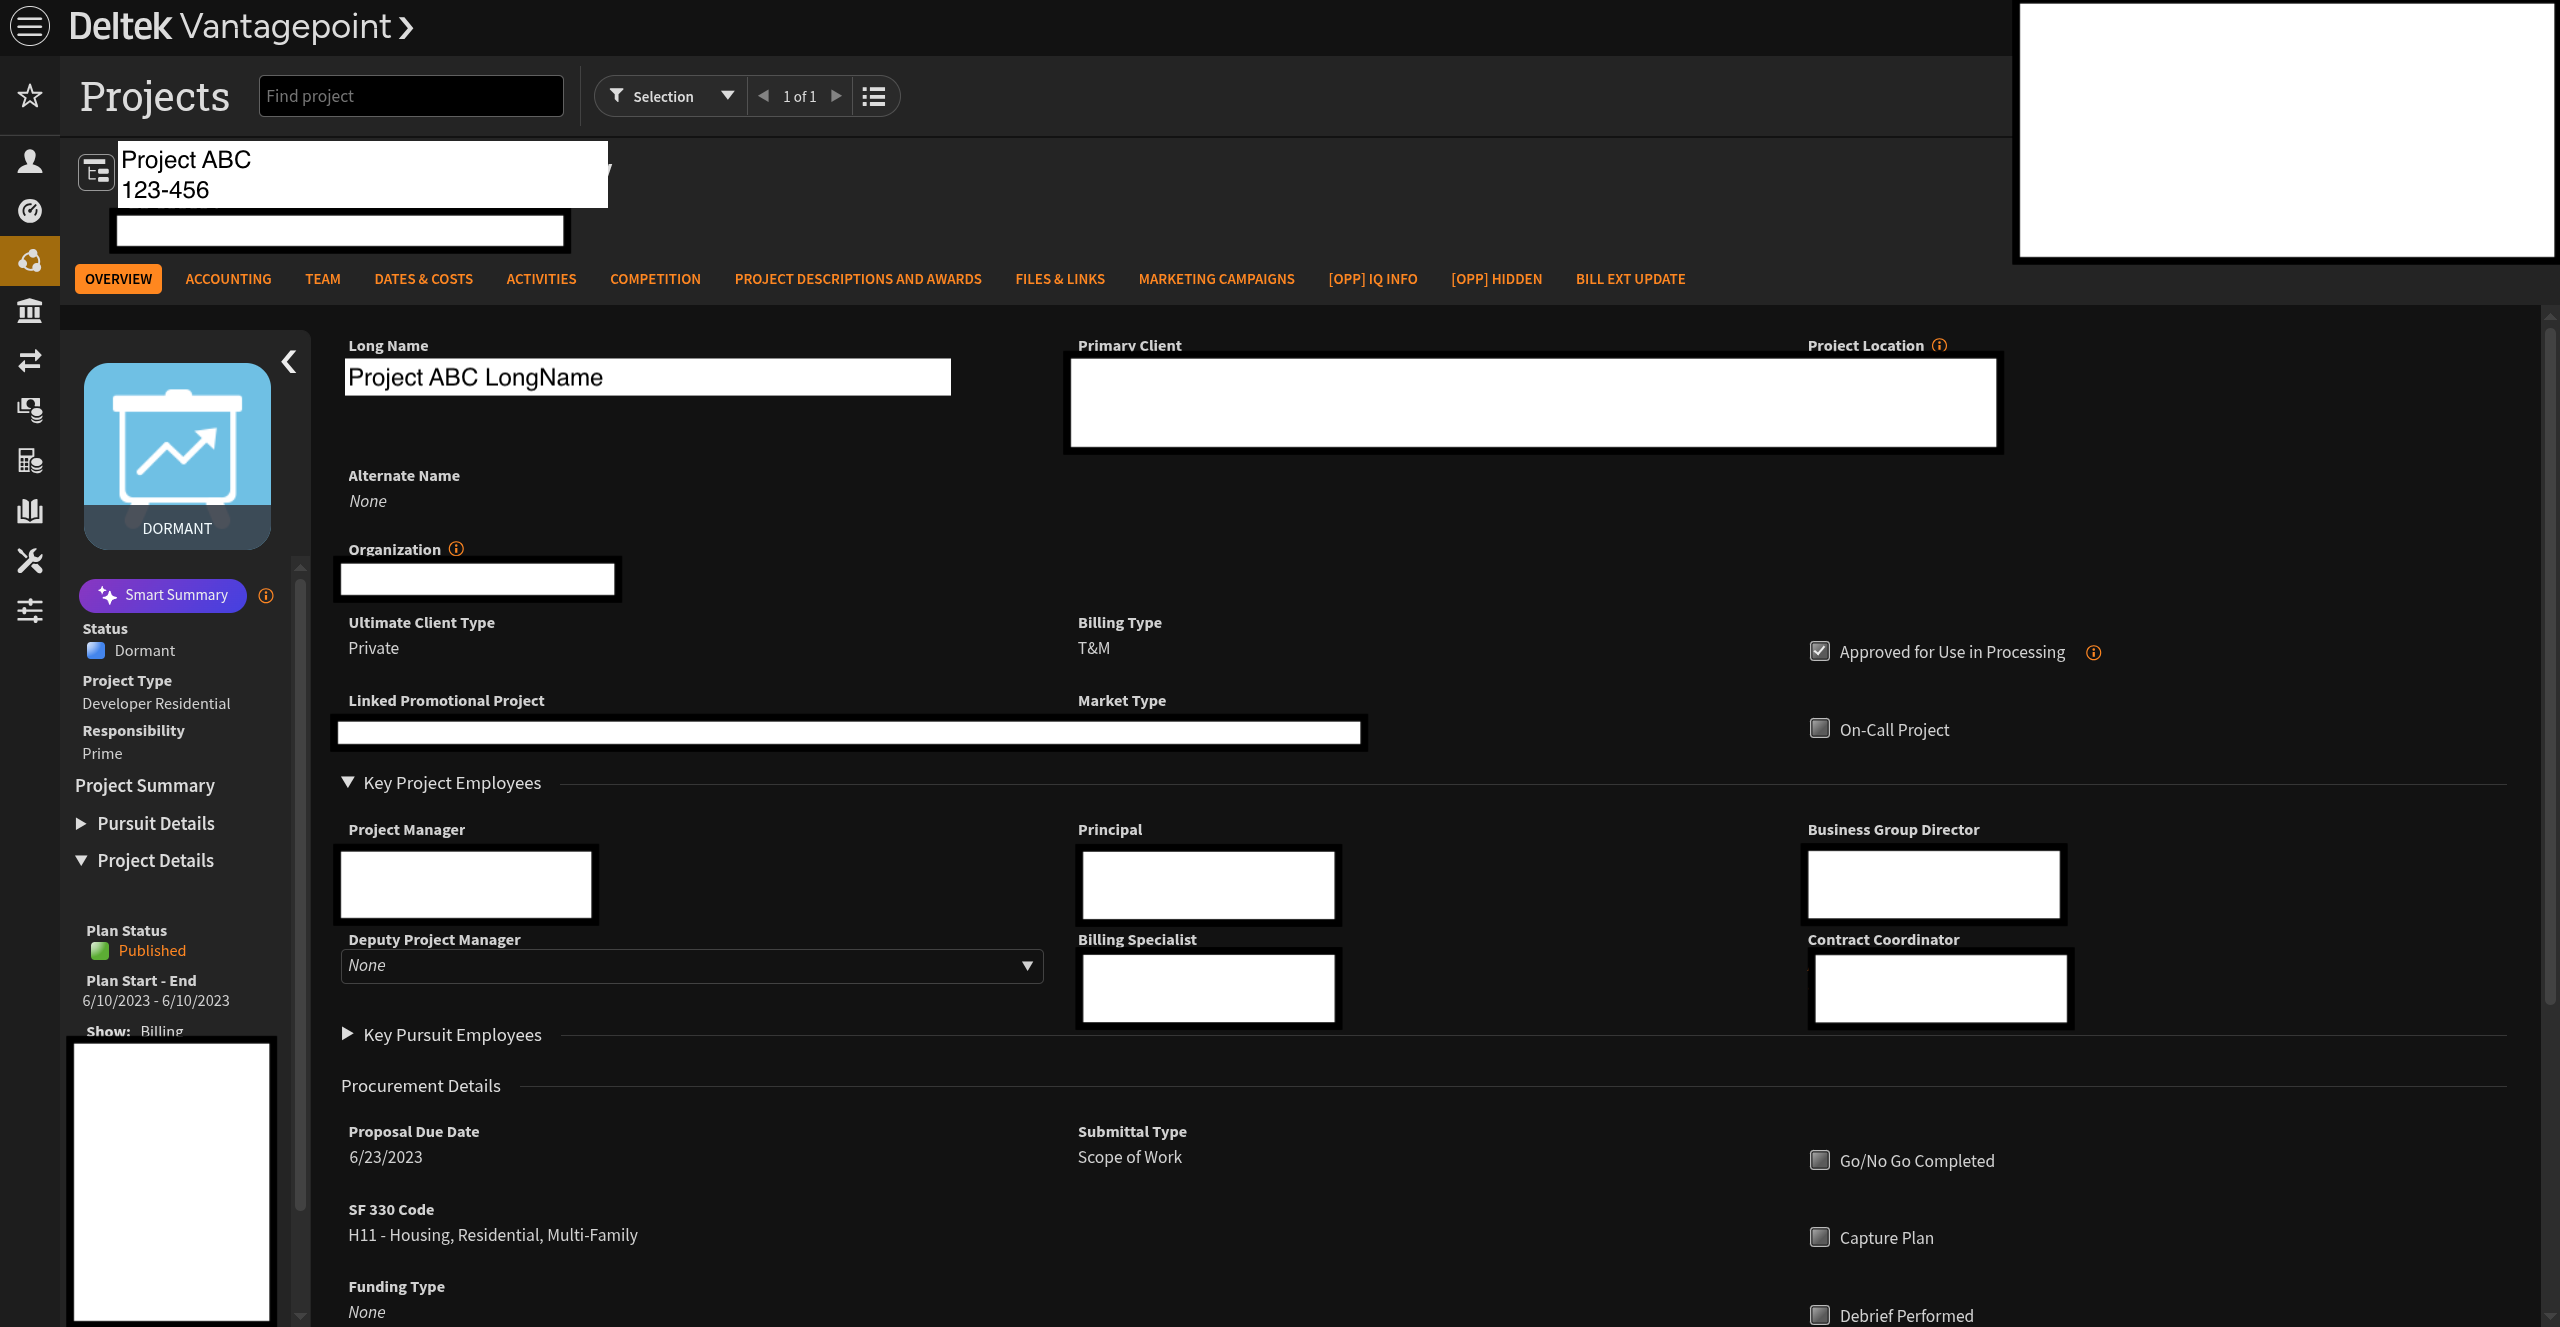Screen dimensions: 2560x1327
Task: Click the project structure tree icon
Action: coord(97,172)
